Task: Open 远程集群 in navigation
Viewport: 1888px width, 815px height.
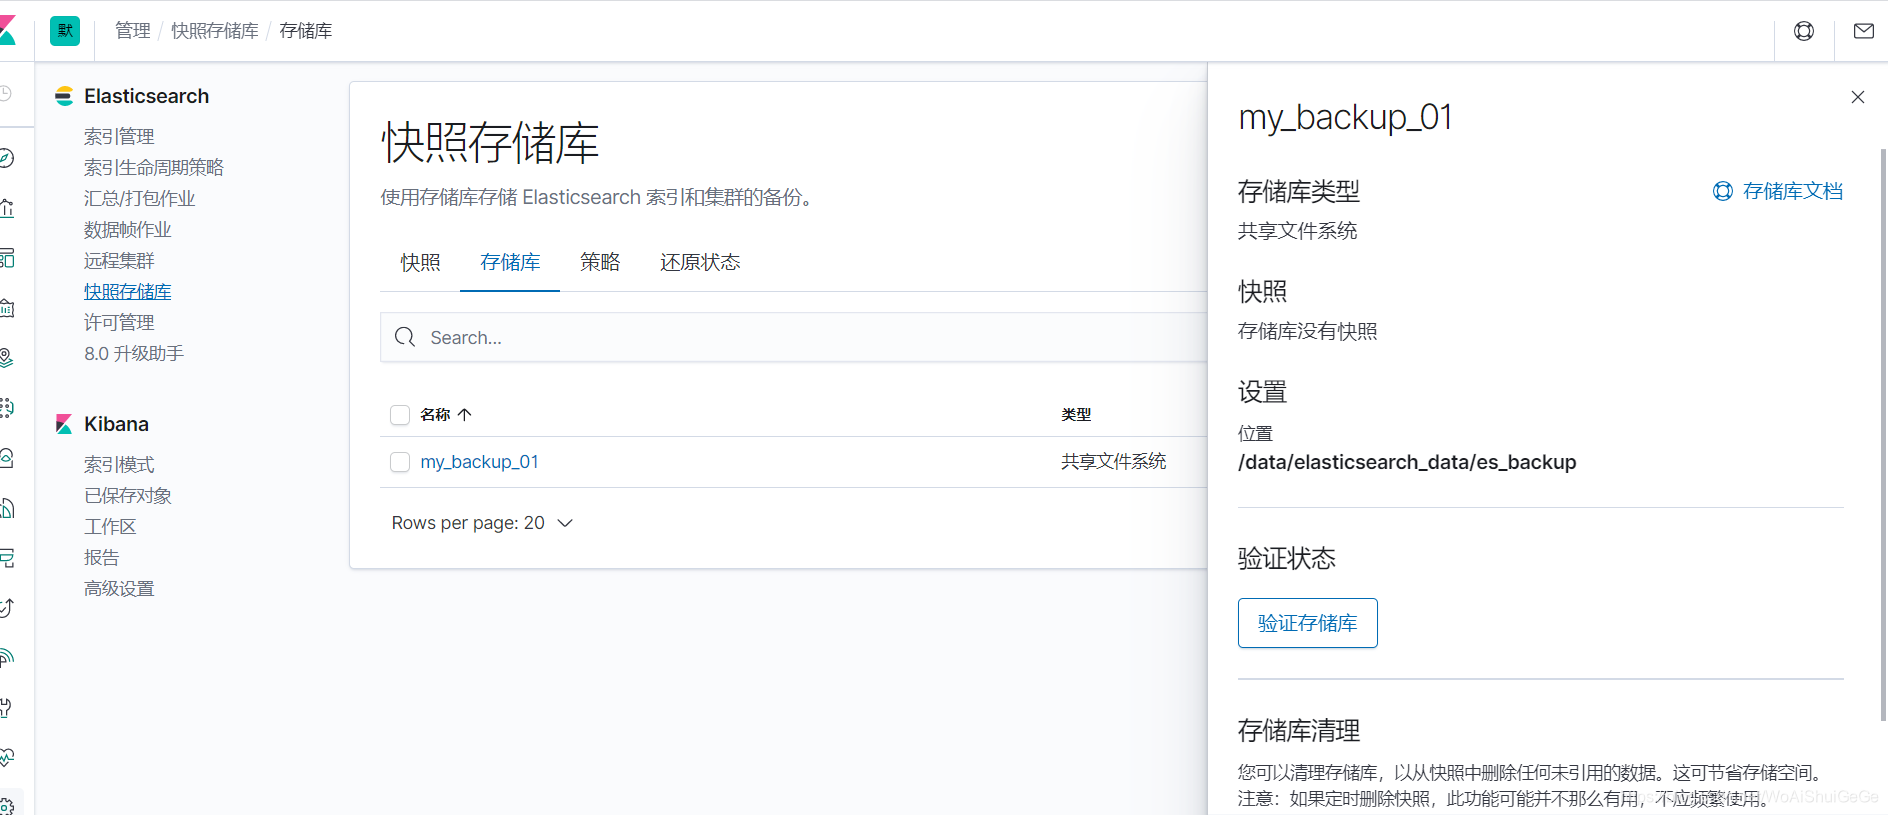Action: click(119, 260)
